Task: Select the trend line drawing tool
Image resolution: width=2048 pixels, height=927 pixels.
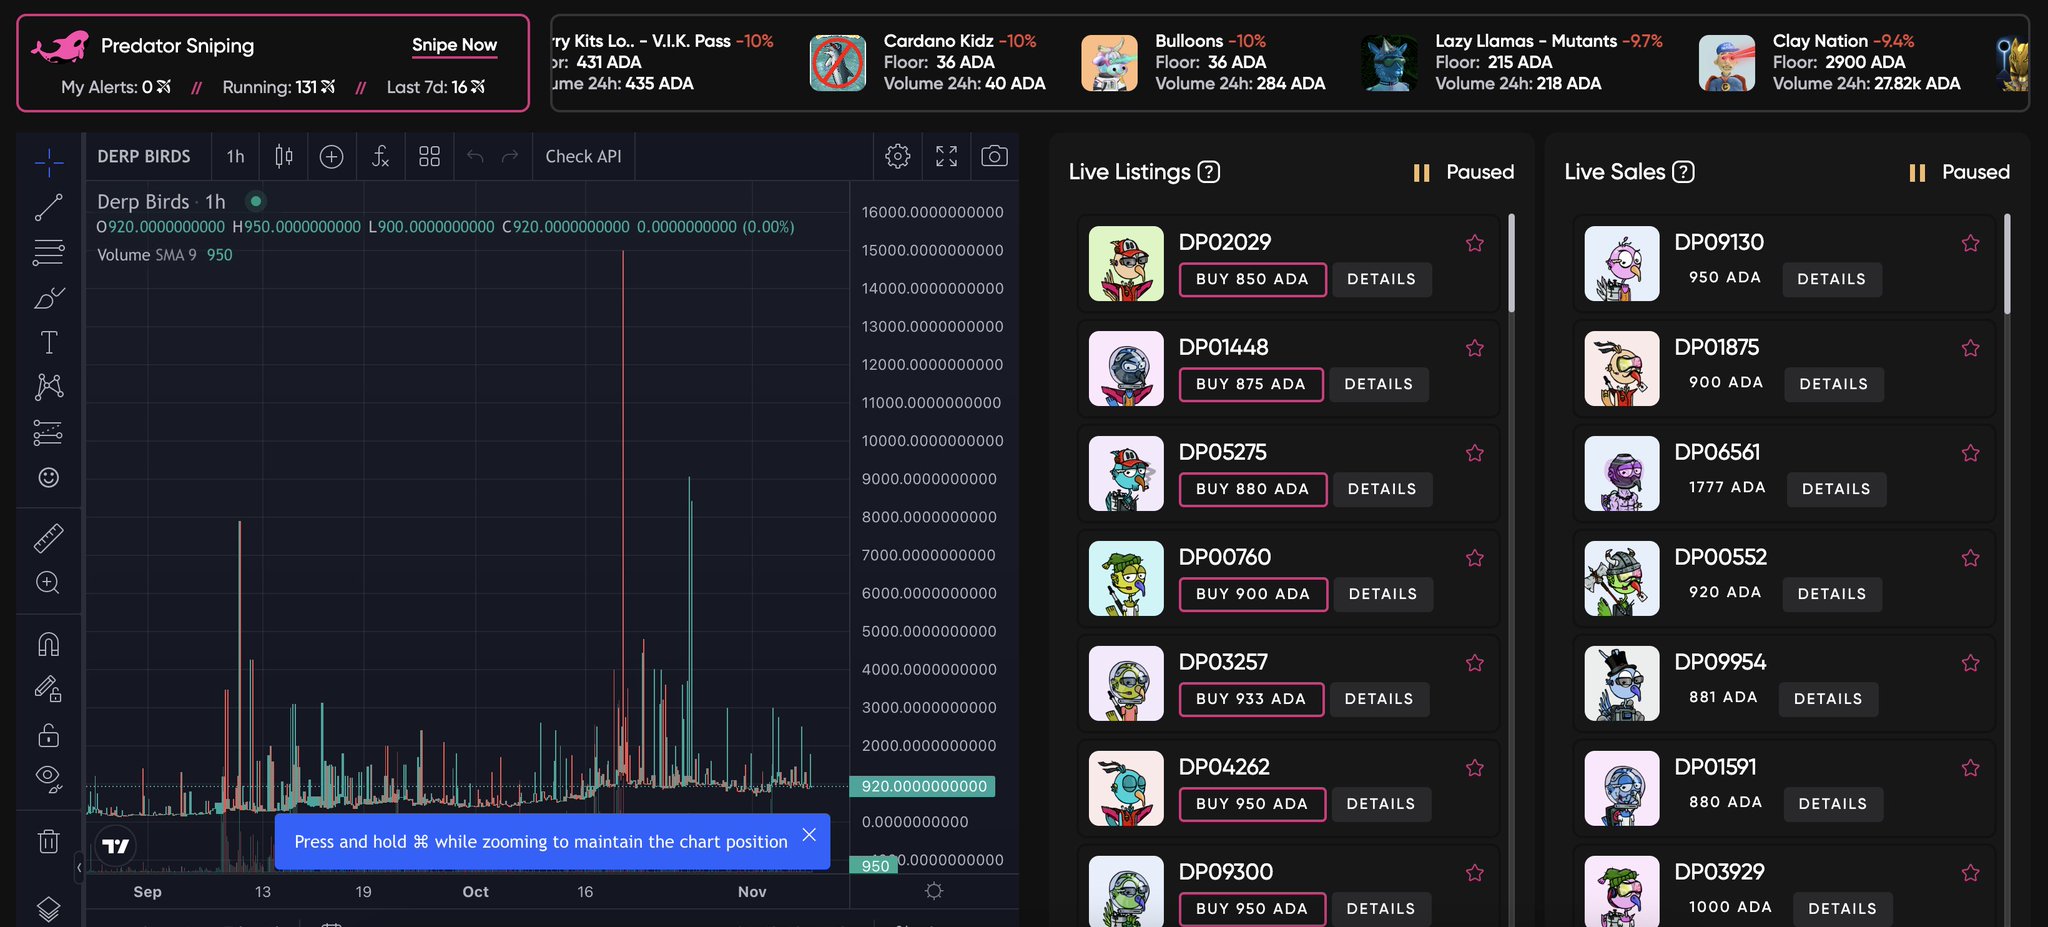Action: [x=48, y=207]
